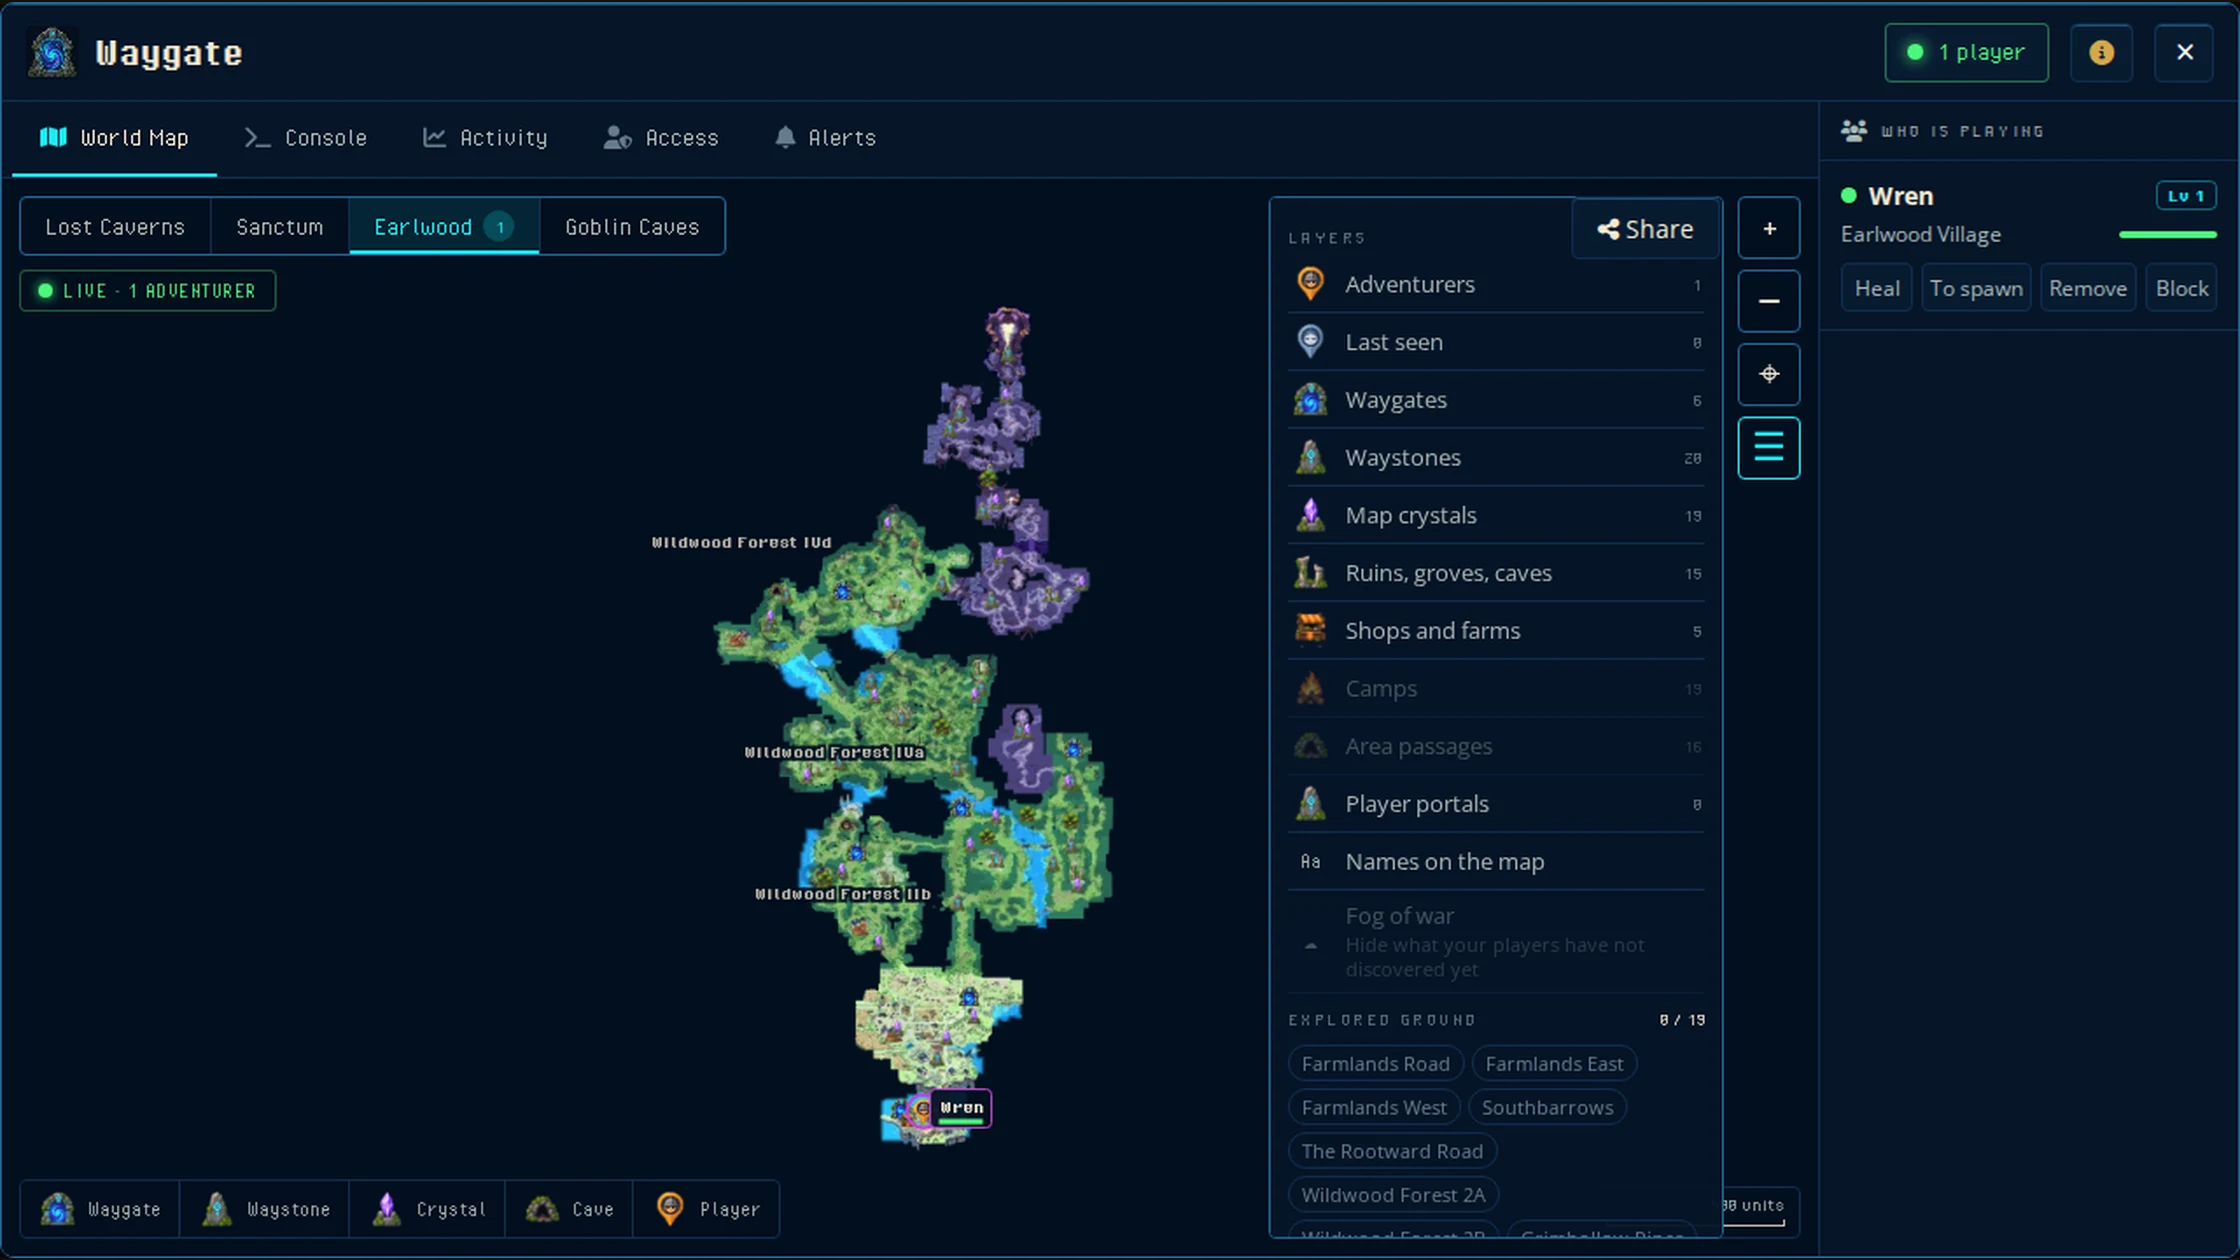Screen dimensions: 2240x1260
Task: Switch to the Sanctum map
Action: pyautogui.click(x=279, y=227)
